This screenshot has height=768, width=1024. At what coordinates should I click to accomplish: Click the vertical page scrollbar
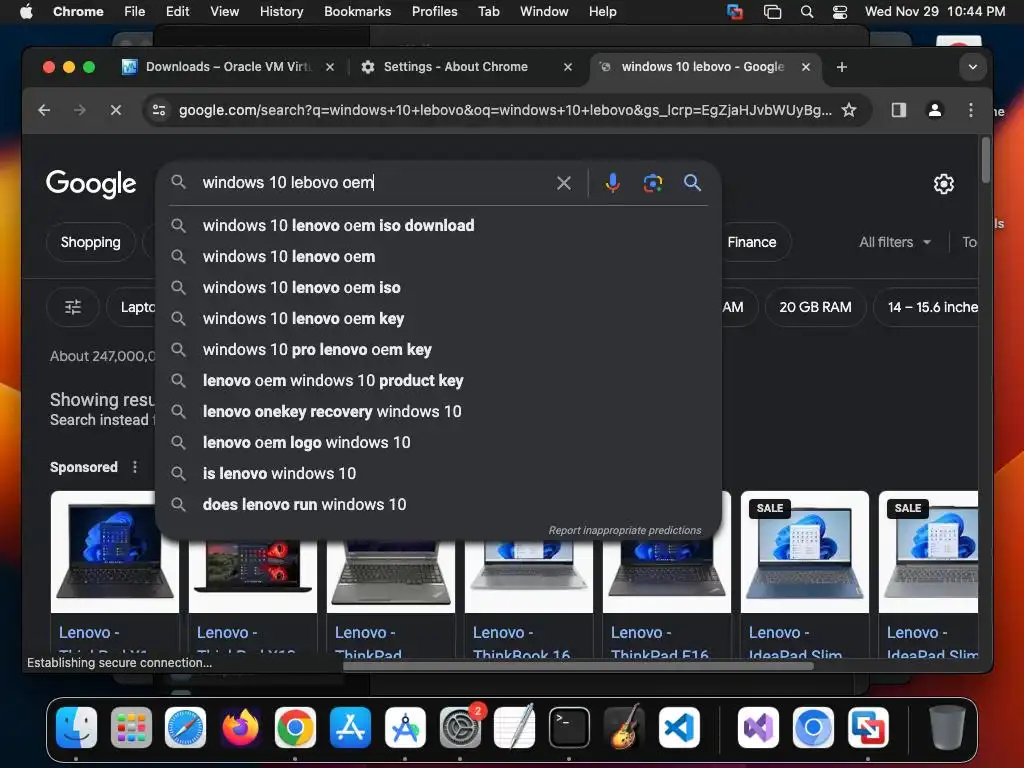[x=985, y=160]
